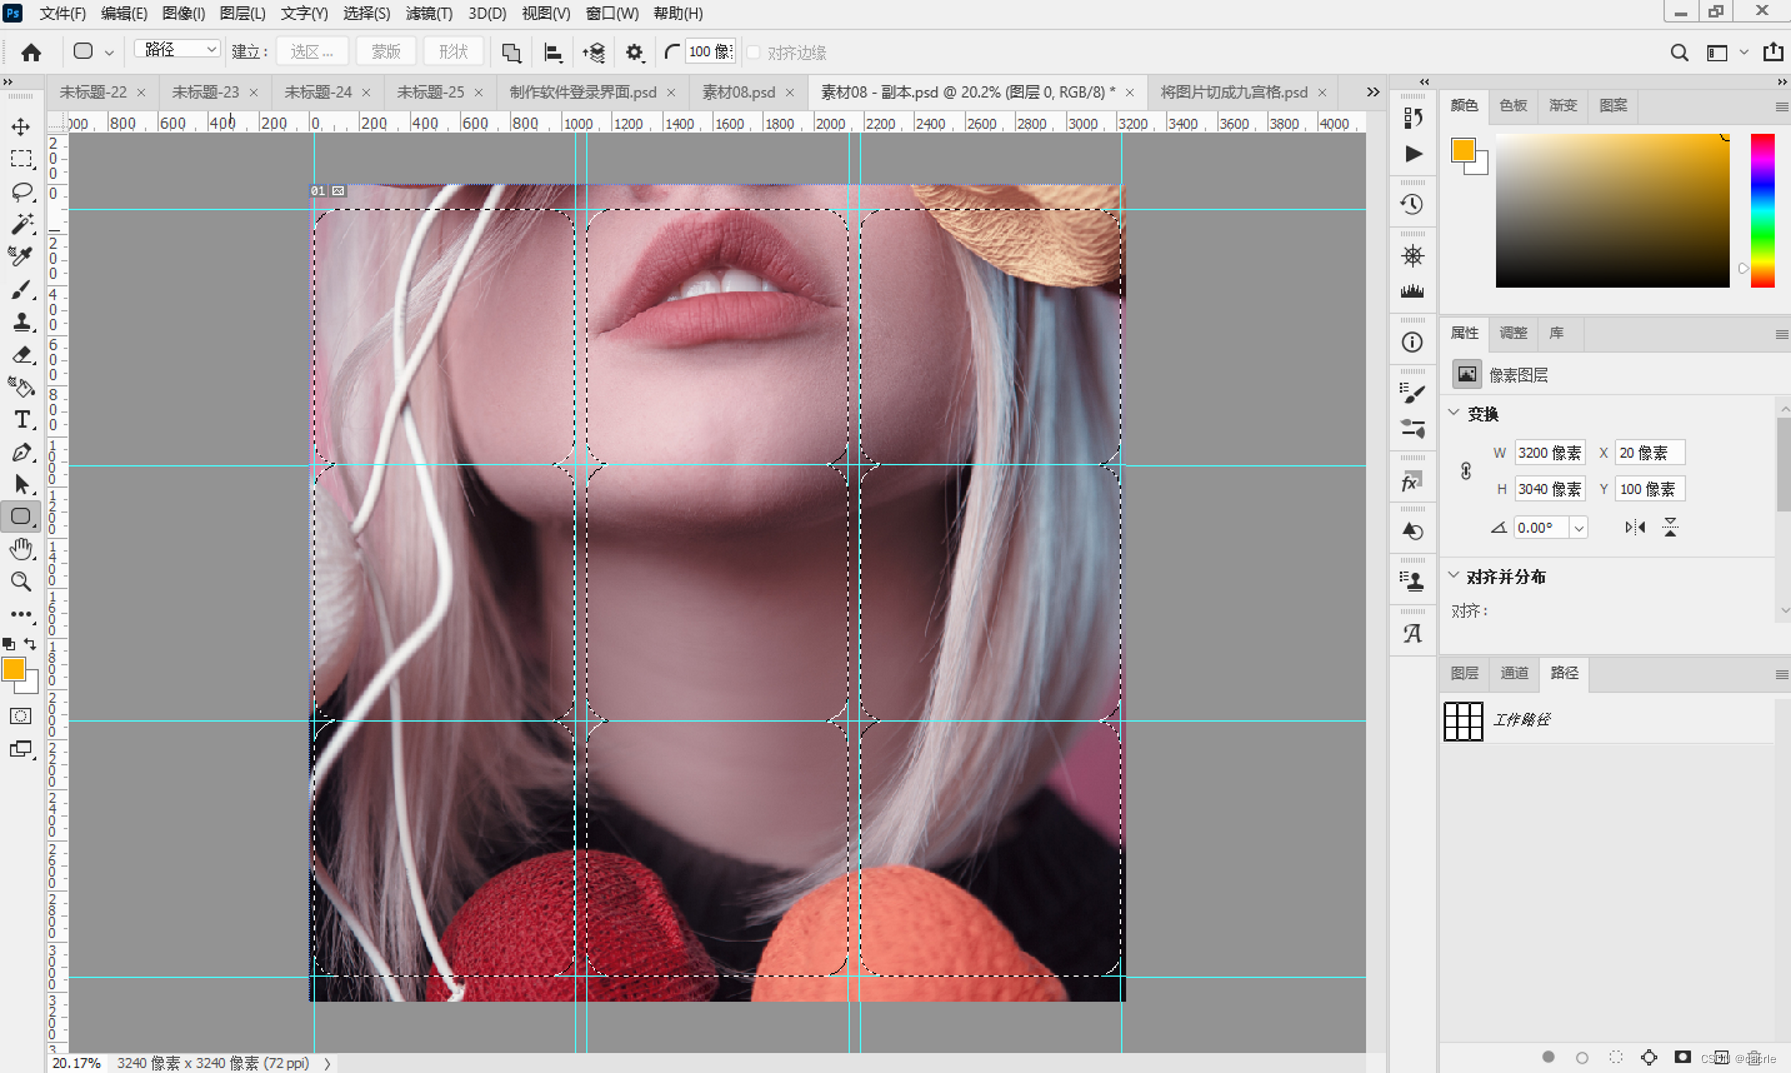Open the Styles fx panel icon

[x=1412, y=482]
